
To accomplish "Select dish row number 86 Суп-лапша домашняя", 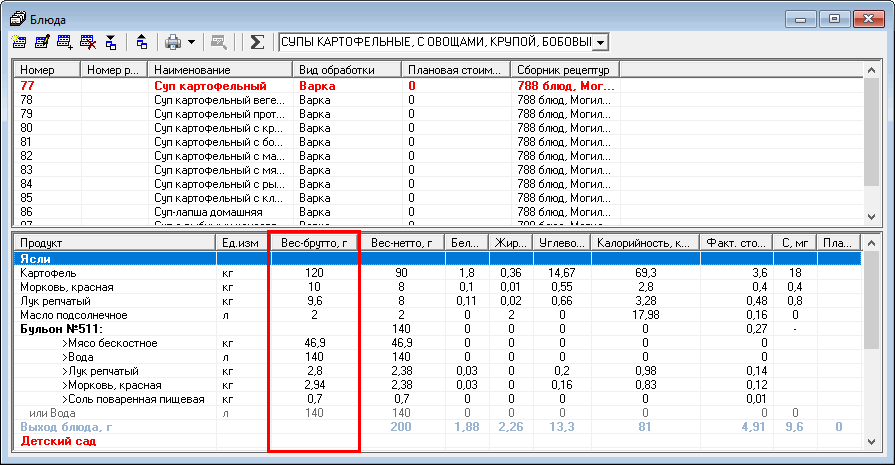I will click(x=208, y=212).
